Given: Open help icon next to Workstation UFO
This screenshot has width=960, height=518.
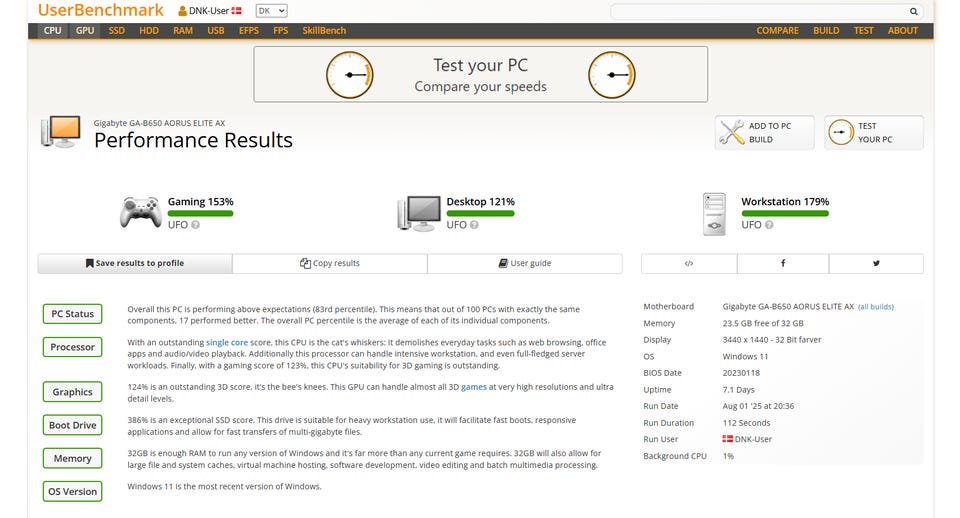Looking at the screenshot, I should pos(769,225).
